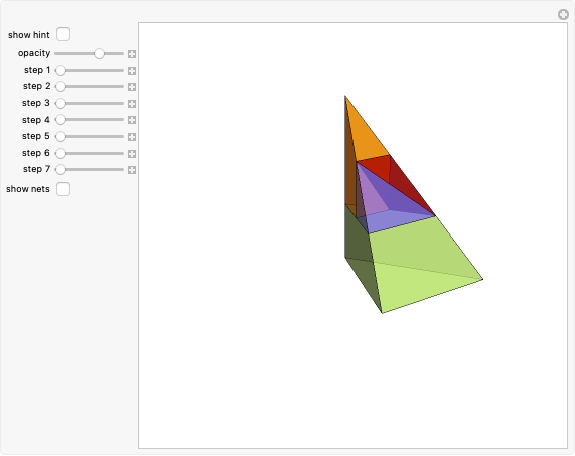
Task: Open the step 5 plus icon
Action: (x=132, y=137)
